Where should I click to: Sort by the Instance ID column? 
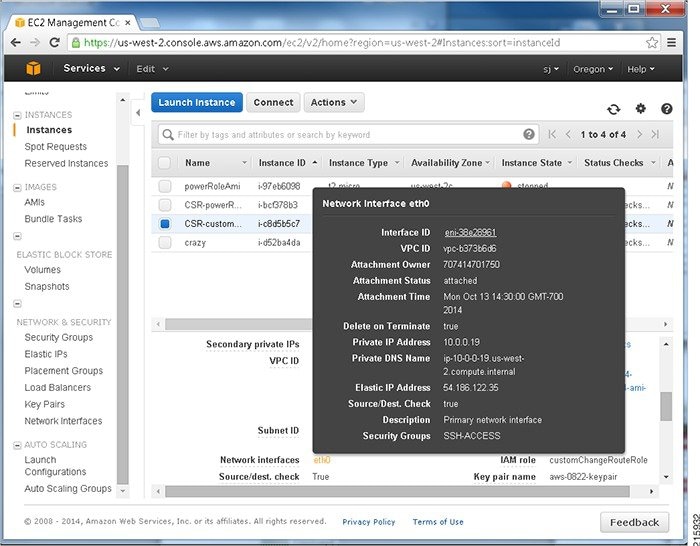(288, 163)
